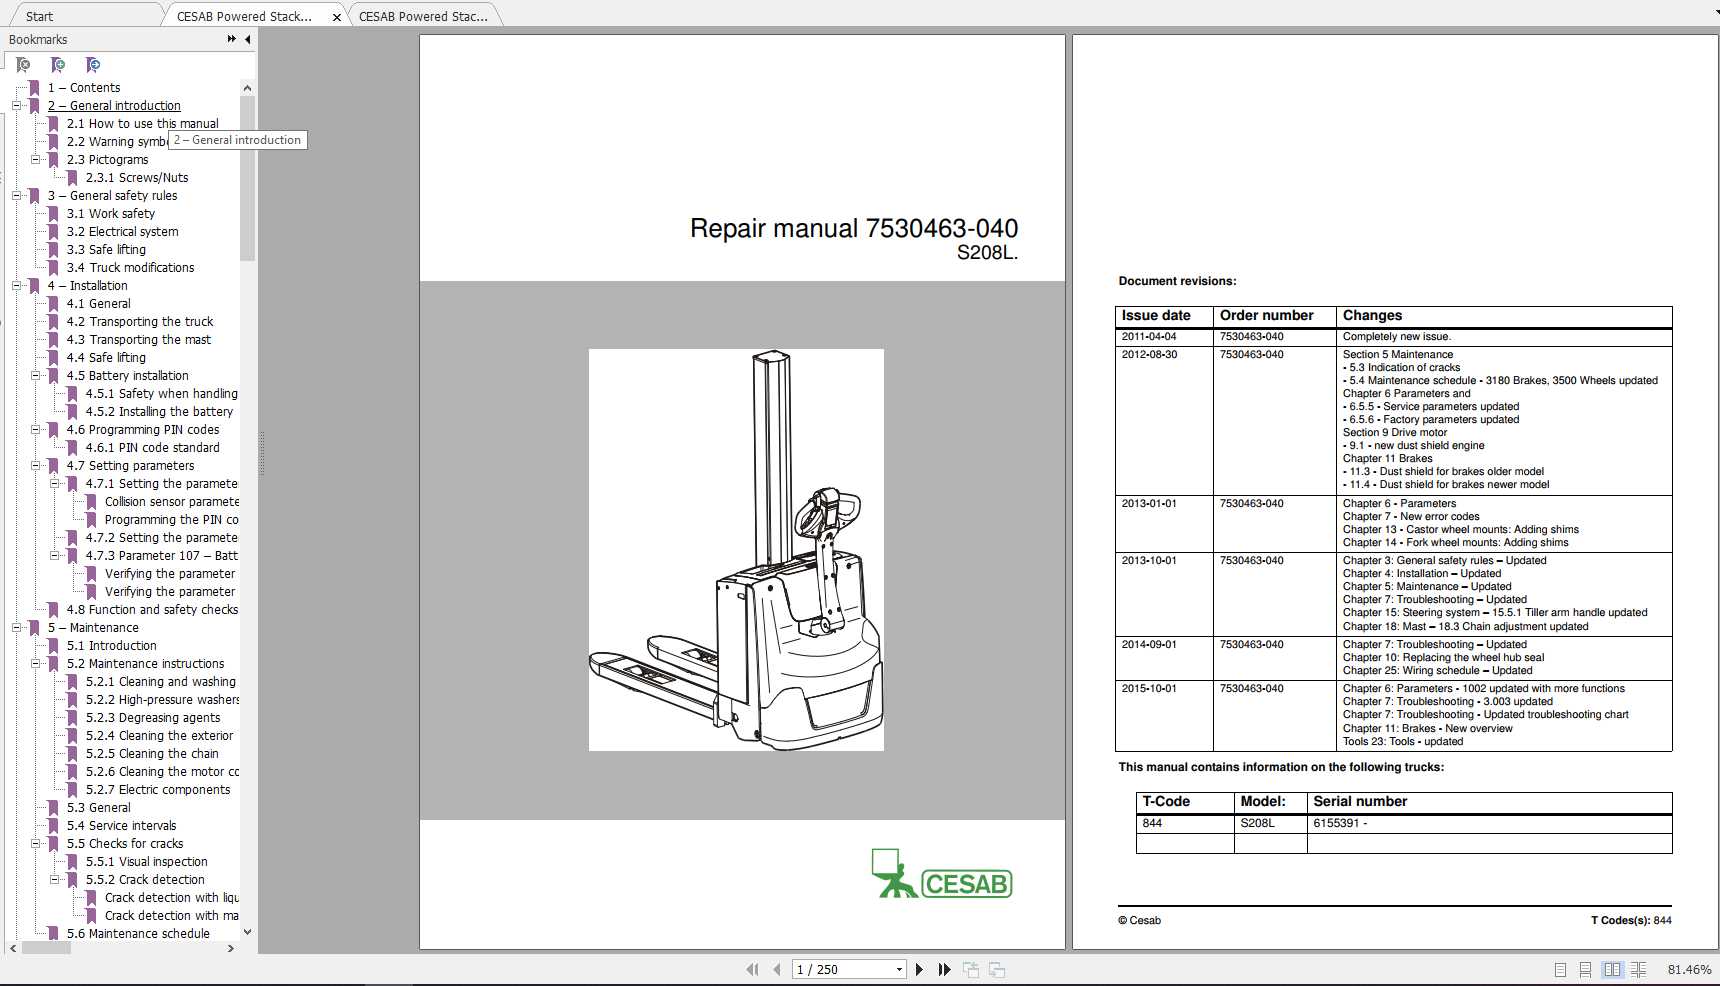Image resolution: width=1720 pixels, height=986 pixels.
Task: Open bookmark 4.2 Transporting the truck
Action: pos(140,322)
